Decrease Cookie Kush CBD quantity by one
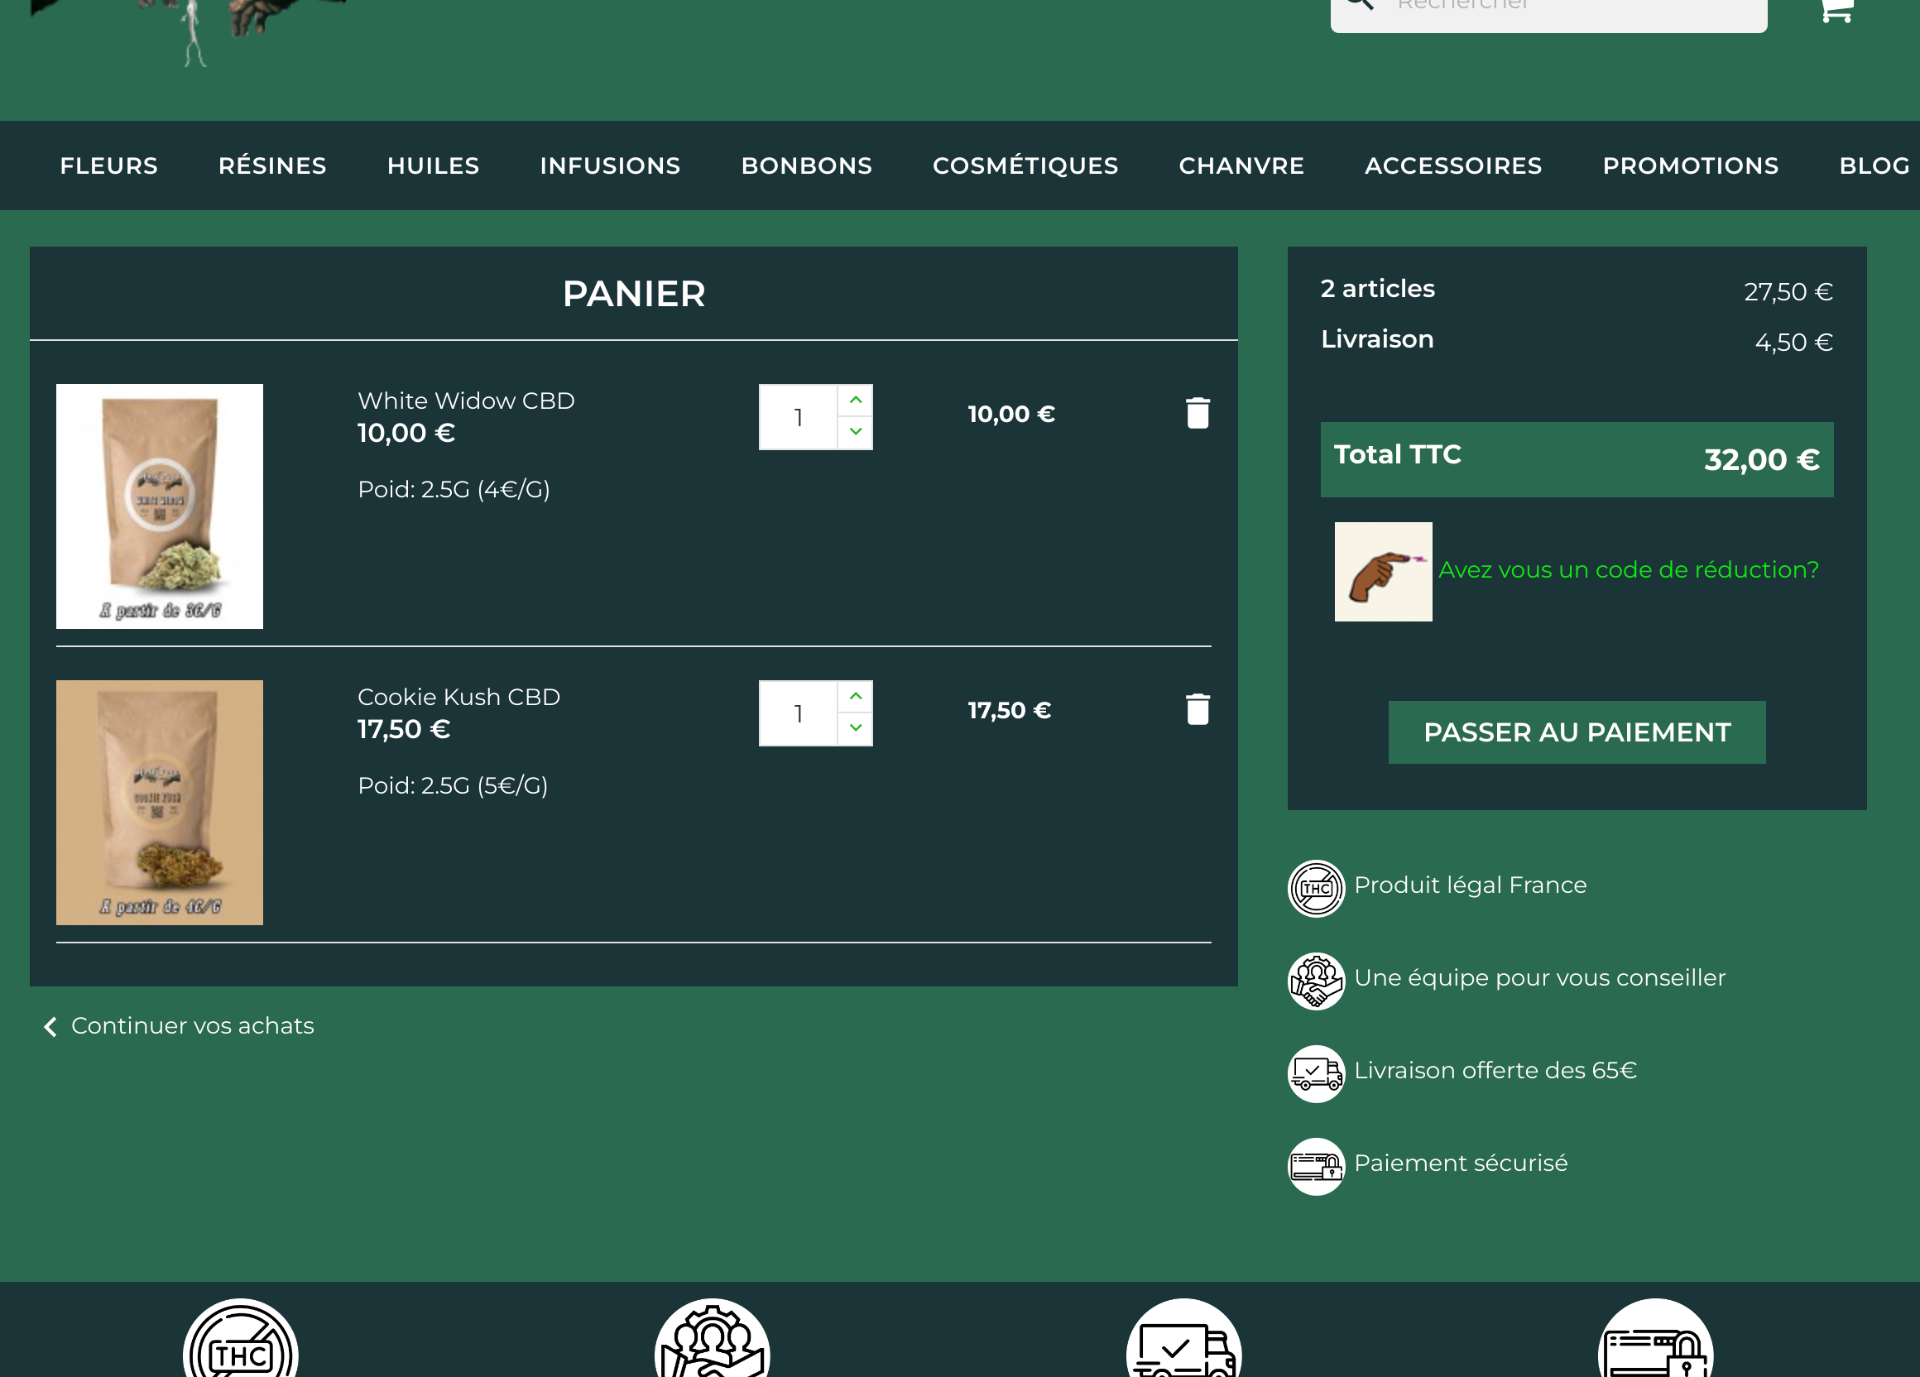Screen dimensions: 1920x1377 [x=855, y=728]
